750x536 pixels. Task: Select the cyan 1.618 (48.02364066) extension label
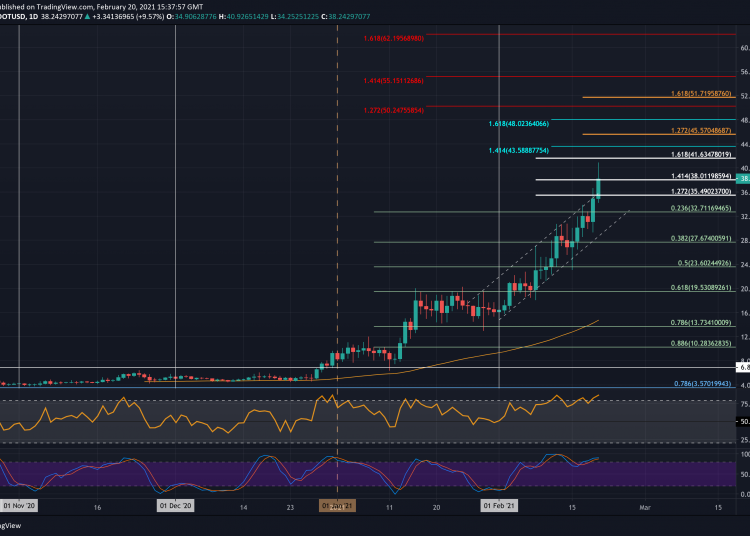[x=519, y=123]
